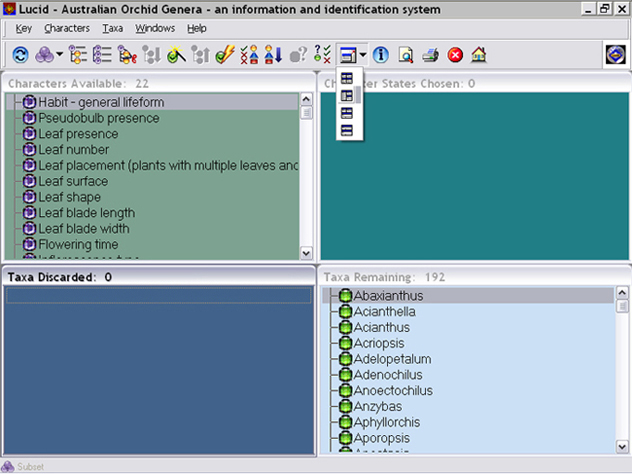Viewport: 632px width, 474px height.
Task: Open the Taxa menu
Action: pos(112,28)
